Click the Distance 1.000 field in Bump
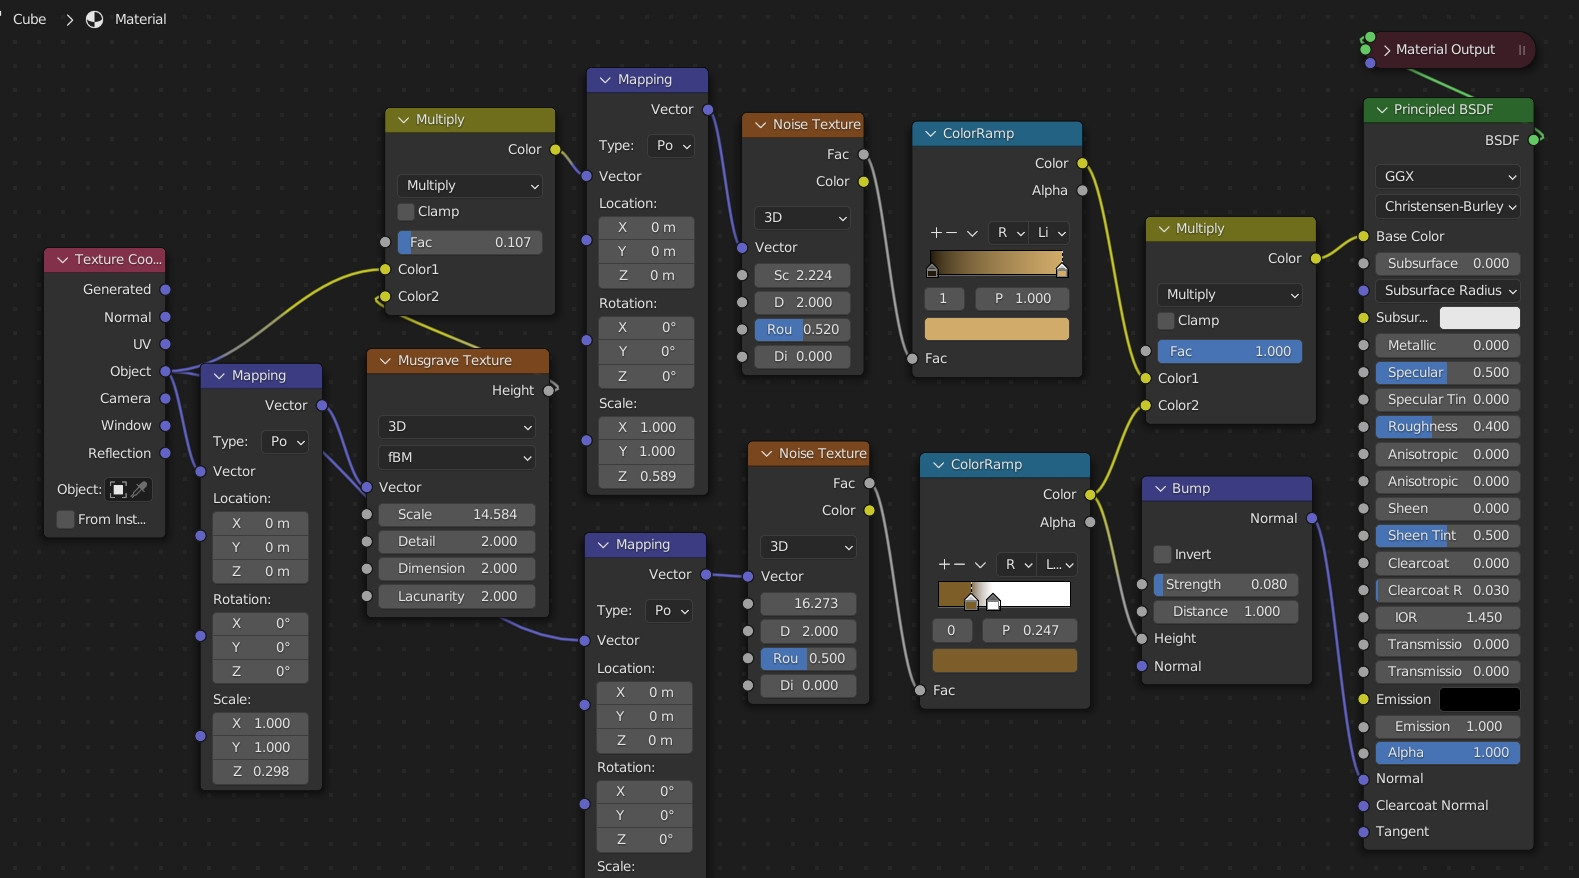Viewport: 1579px width, 878px height. point(1226,611)
